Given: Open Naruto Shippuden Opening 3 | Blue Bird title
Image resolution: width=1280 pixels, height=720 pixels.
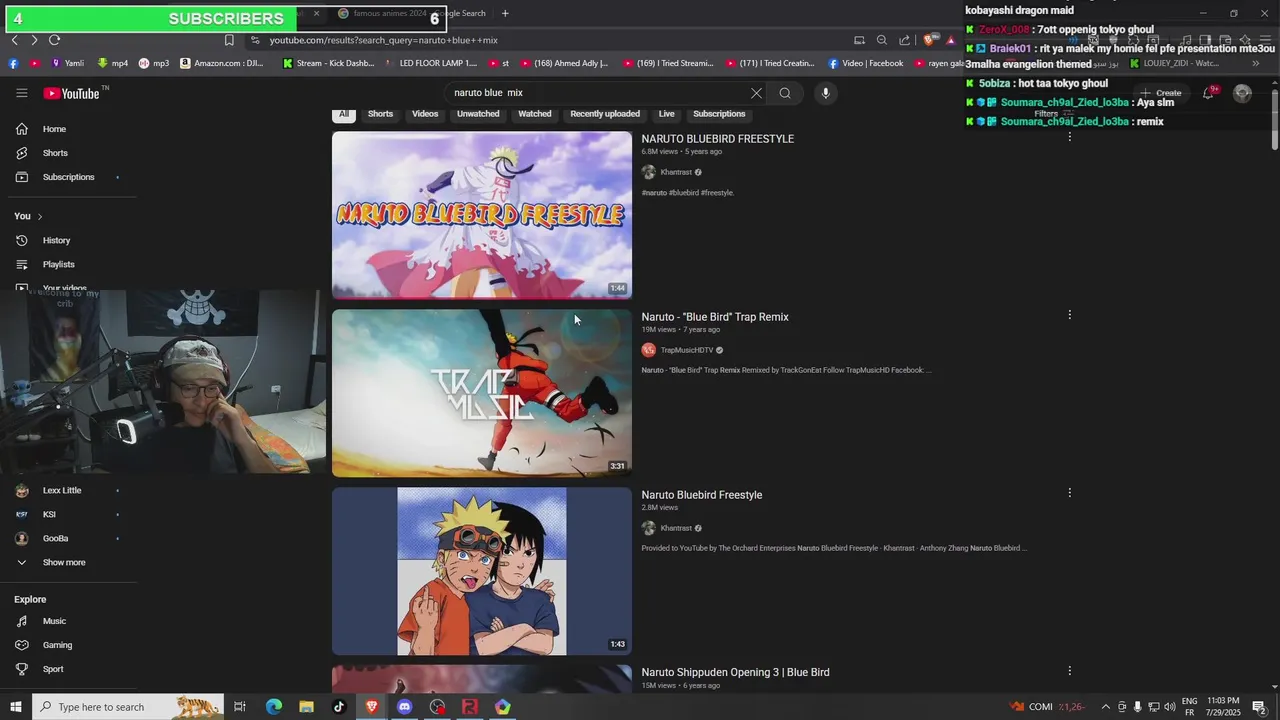Looking at the screenshot, I should [x=735, y=672].
